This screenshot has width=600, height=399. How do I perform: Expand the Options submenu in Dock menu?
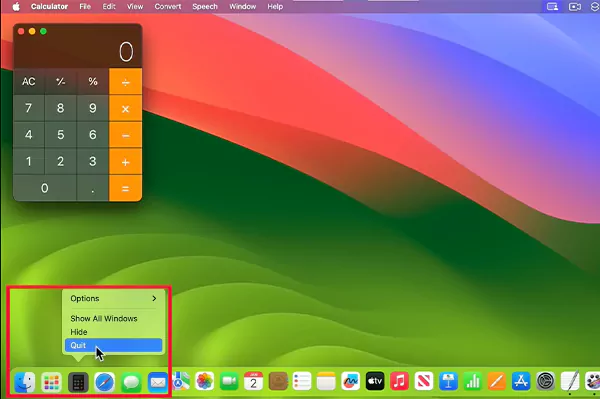pos(114,298)
